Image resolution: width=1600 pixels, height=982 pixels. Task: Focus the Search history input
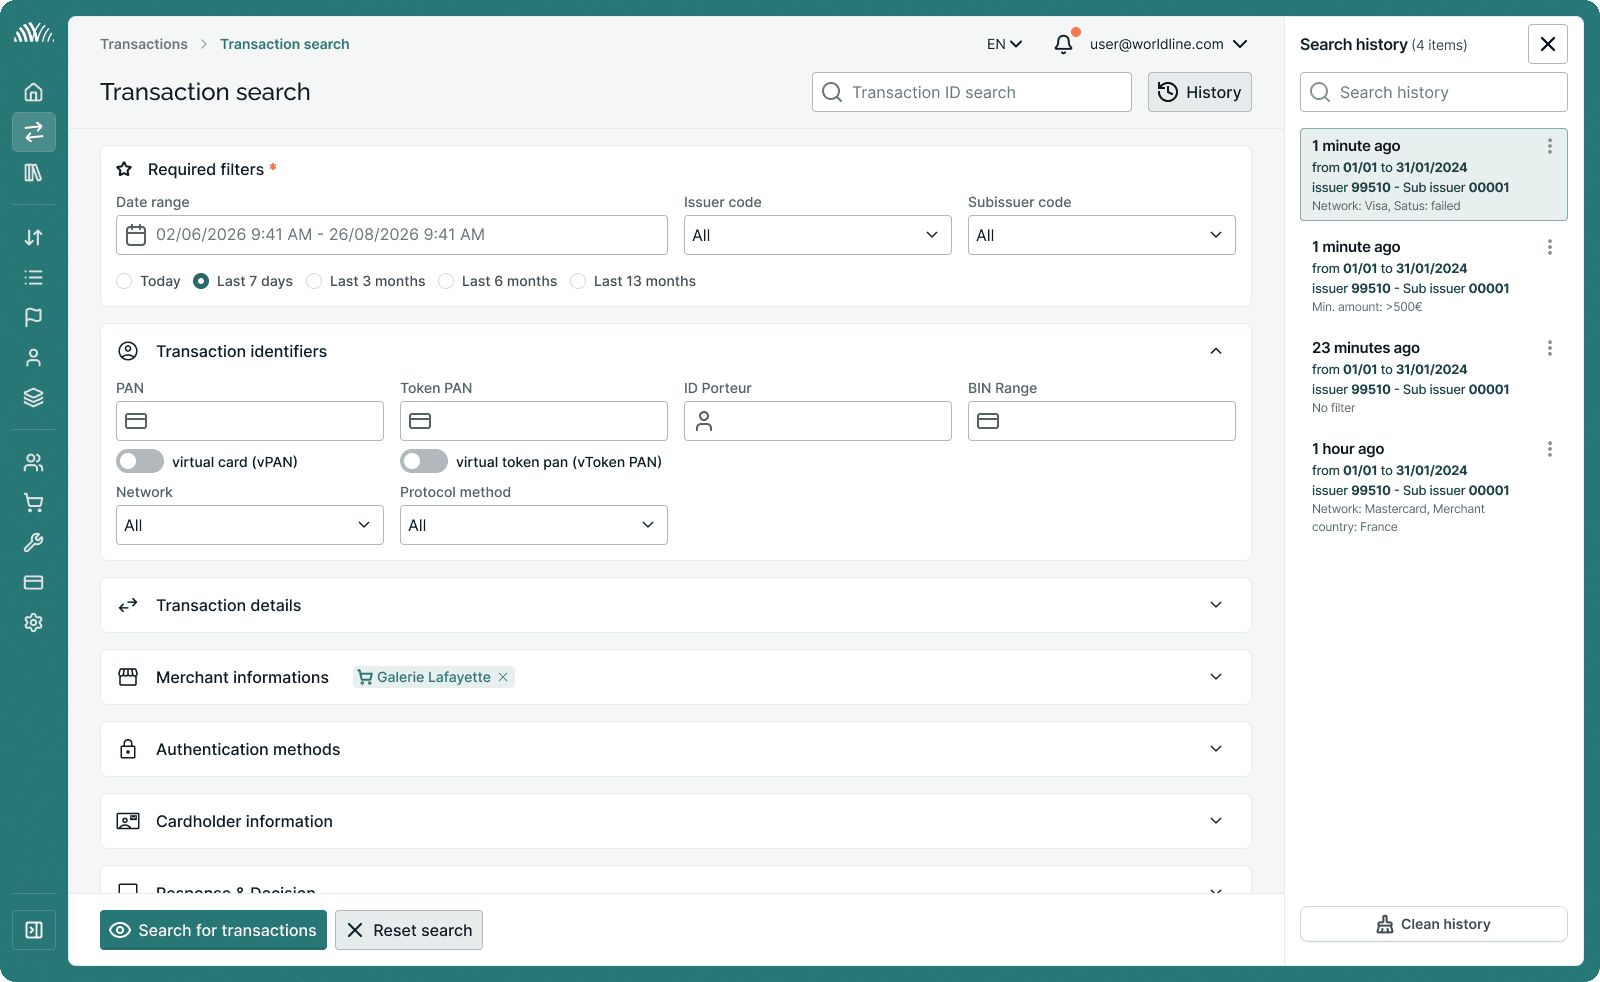pyautogui.click(x=1434, y=92)
